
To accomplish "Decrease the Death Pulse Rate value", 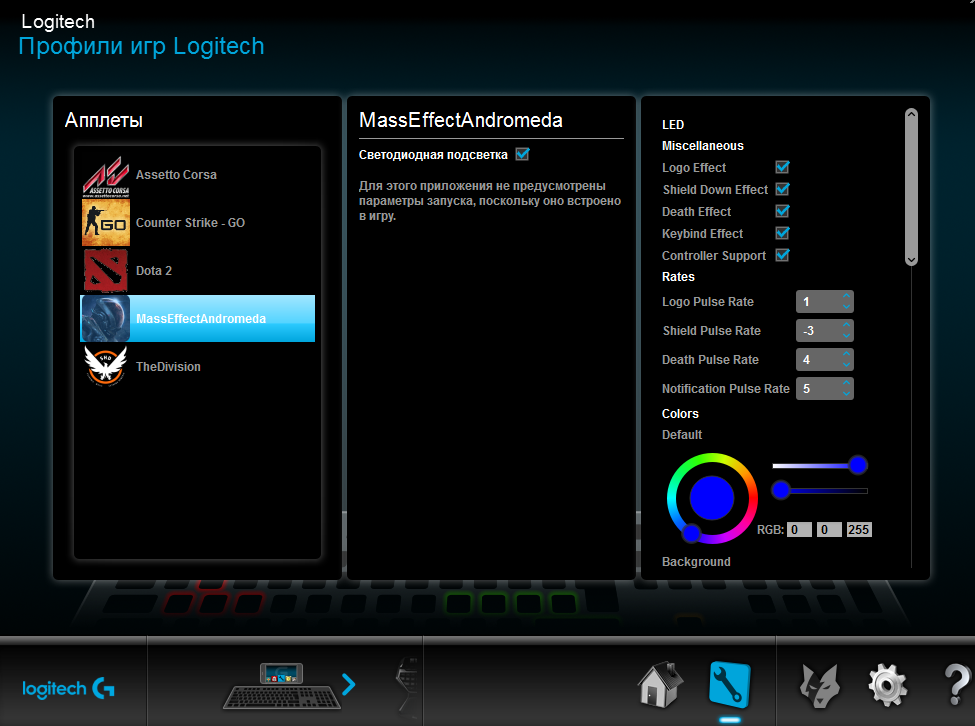I will pos(846,365).
